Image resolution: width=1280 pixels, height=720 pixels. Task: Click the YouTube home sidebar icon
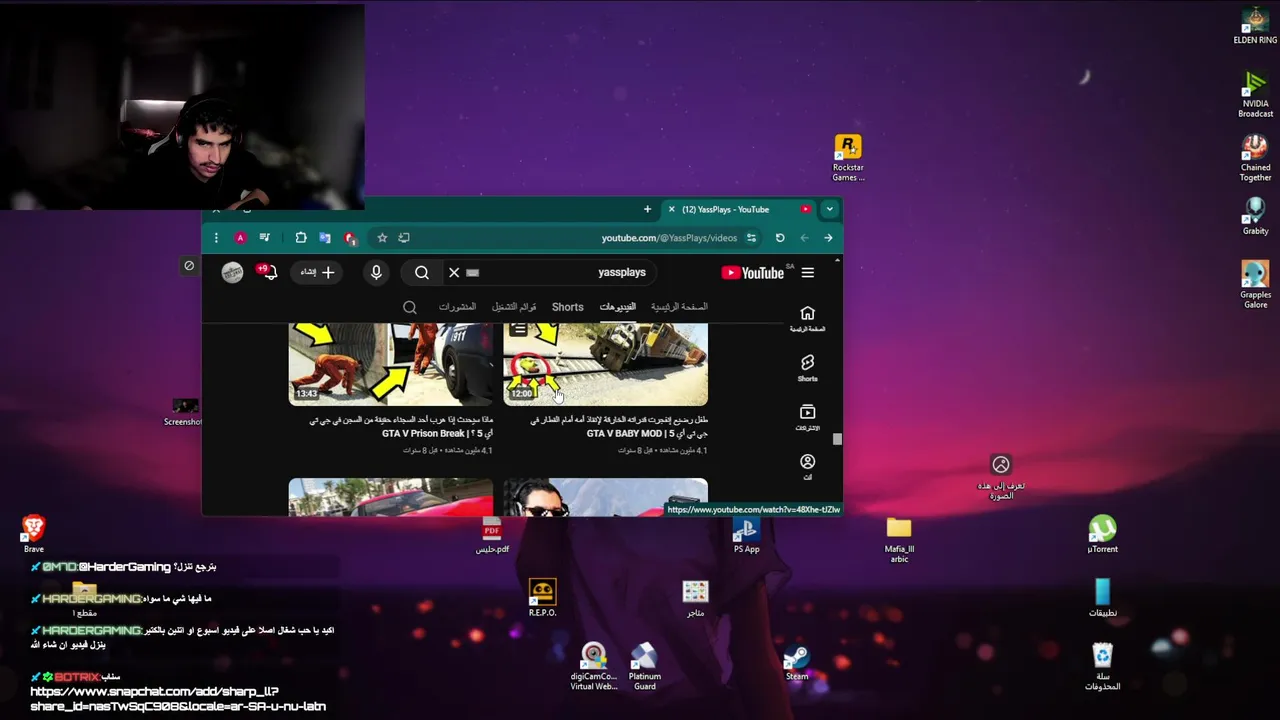tap(807, 318)
